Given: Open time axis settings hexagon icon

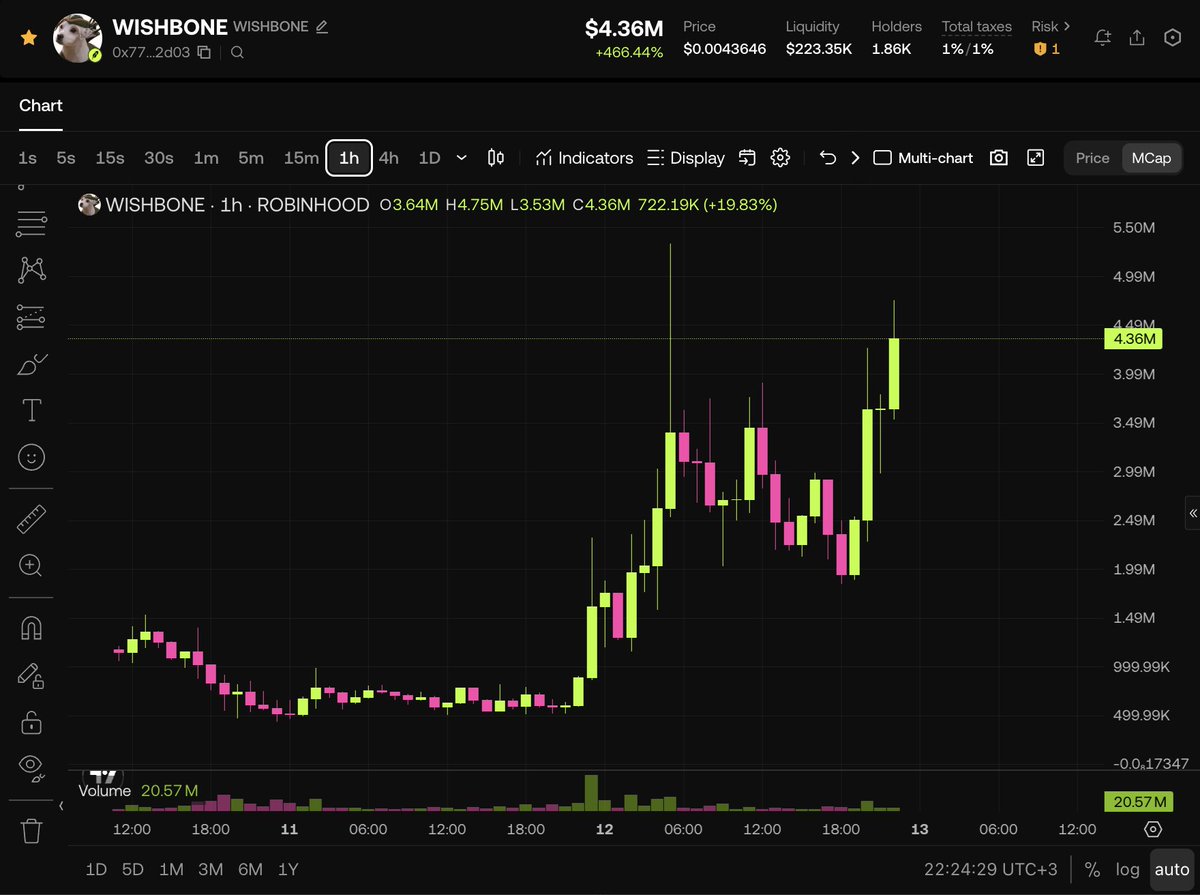Looking at the screenshot, I should pos(1153,830).
